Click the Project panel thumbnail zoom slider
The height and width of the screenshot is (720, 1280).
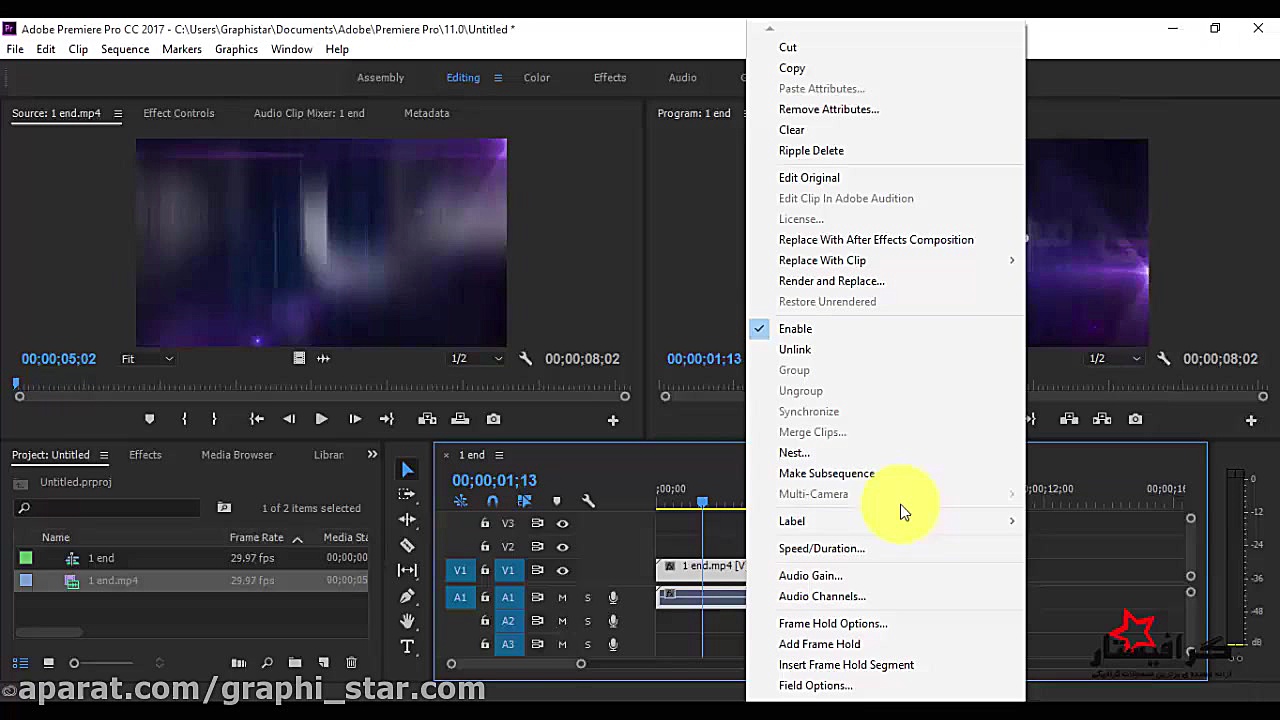[74, 663]
